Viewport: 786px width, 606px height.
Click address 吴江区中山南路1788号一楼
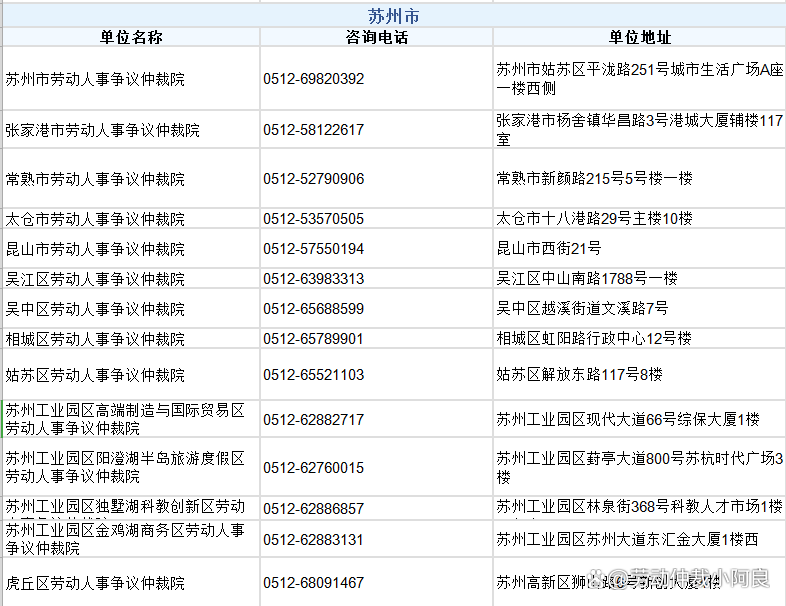point(587,279)
